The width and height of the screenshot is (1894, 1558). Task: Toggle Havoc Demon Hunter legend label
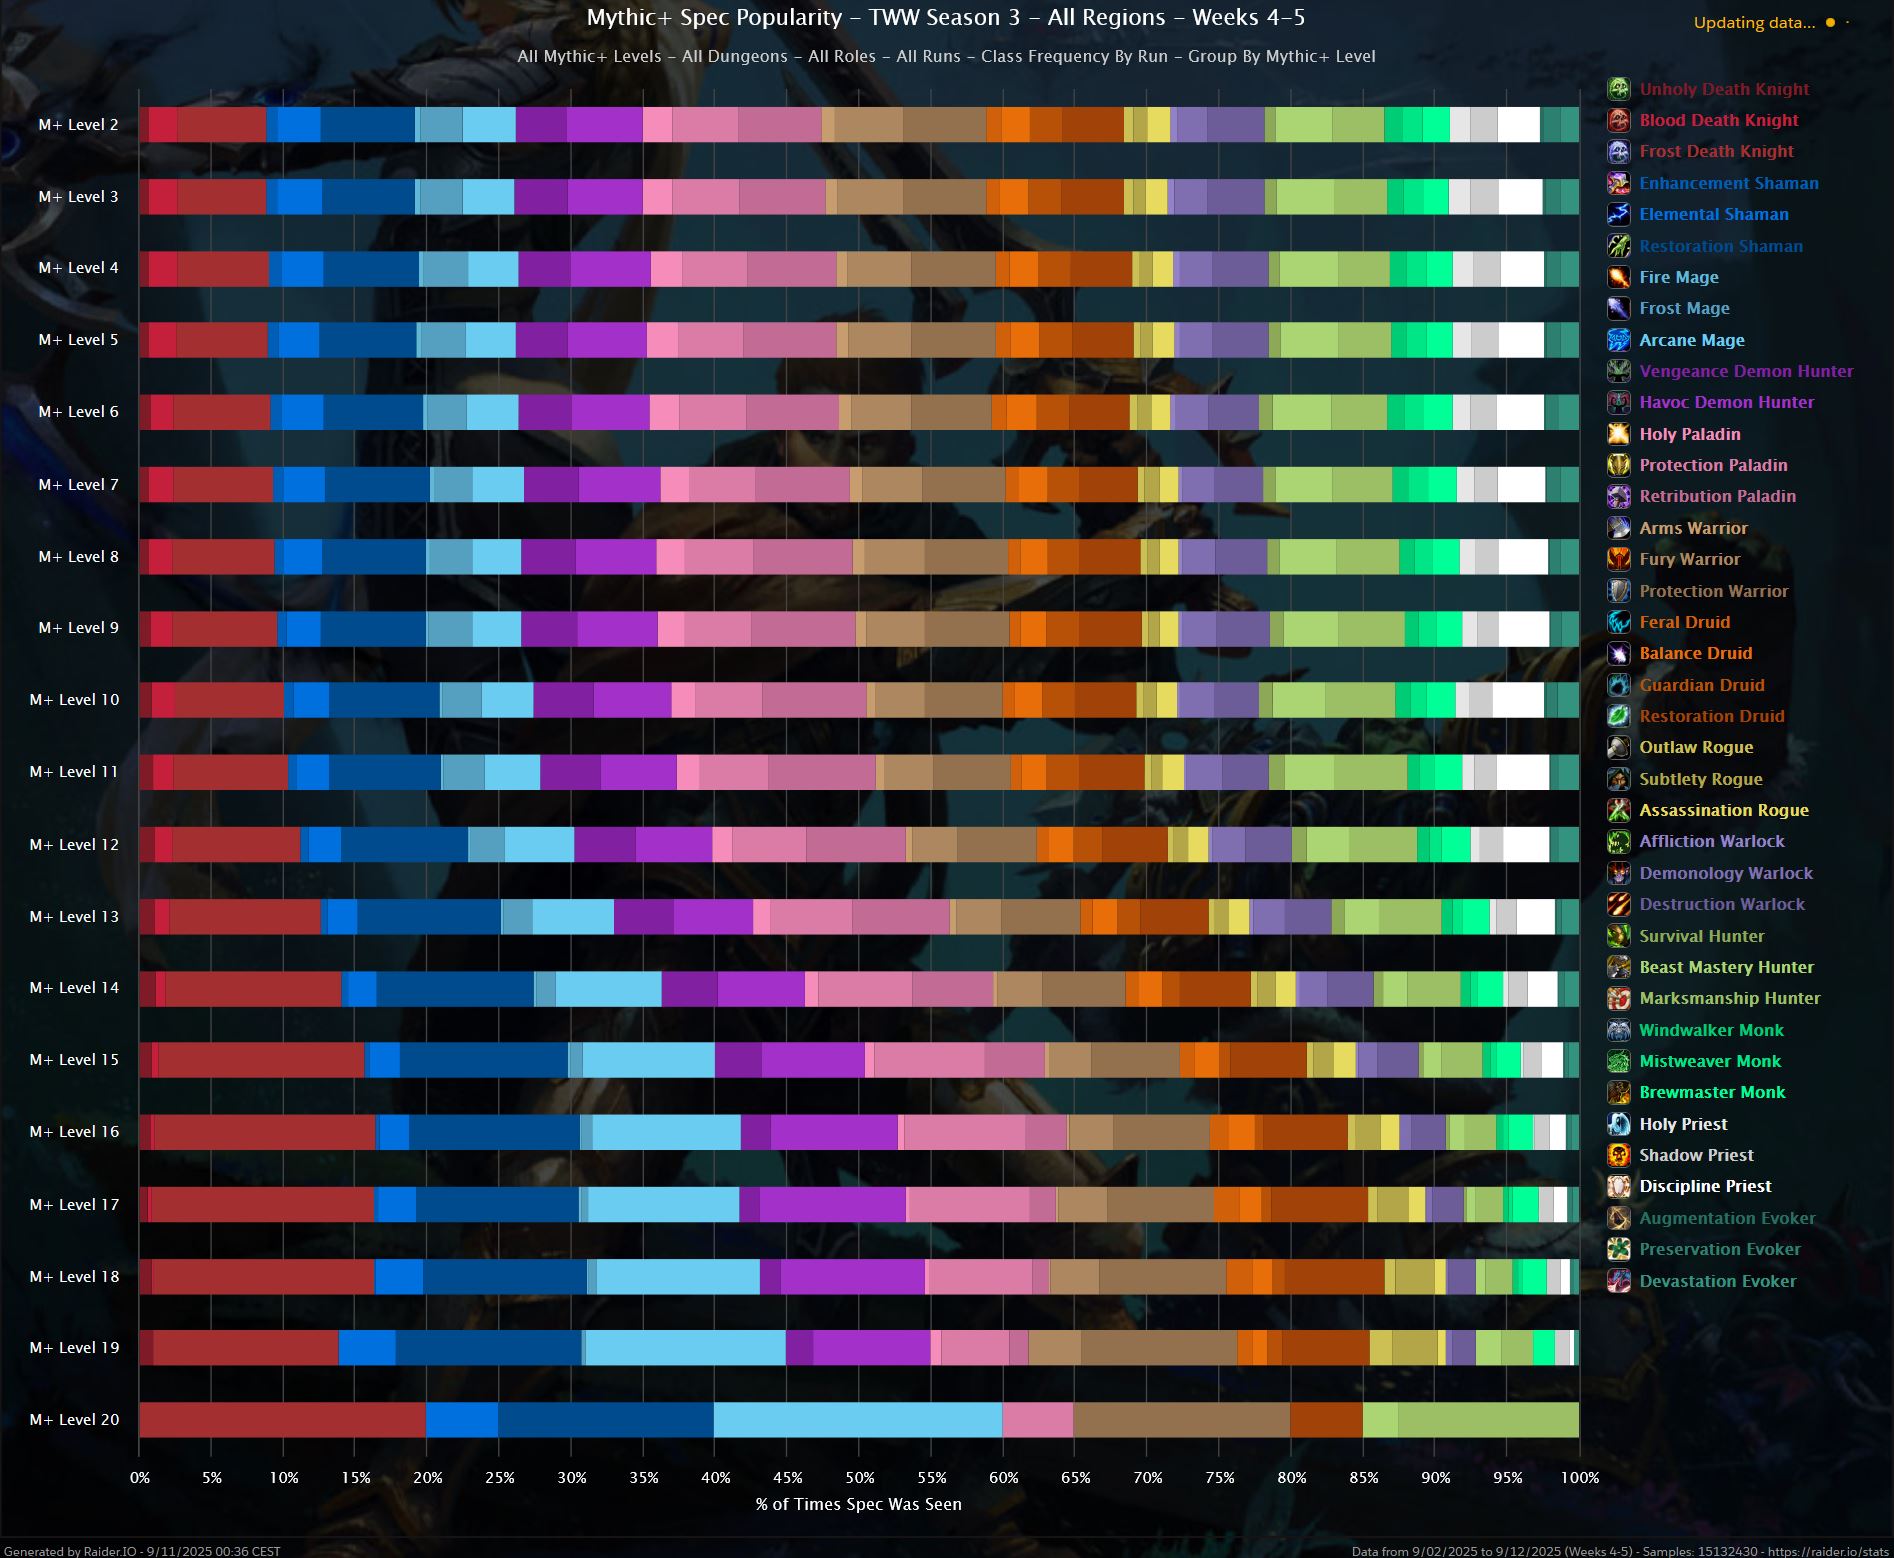(1726, 402)
